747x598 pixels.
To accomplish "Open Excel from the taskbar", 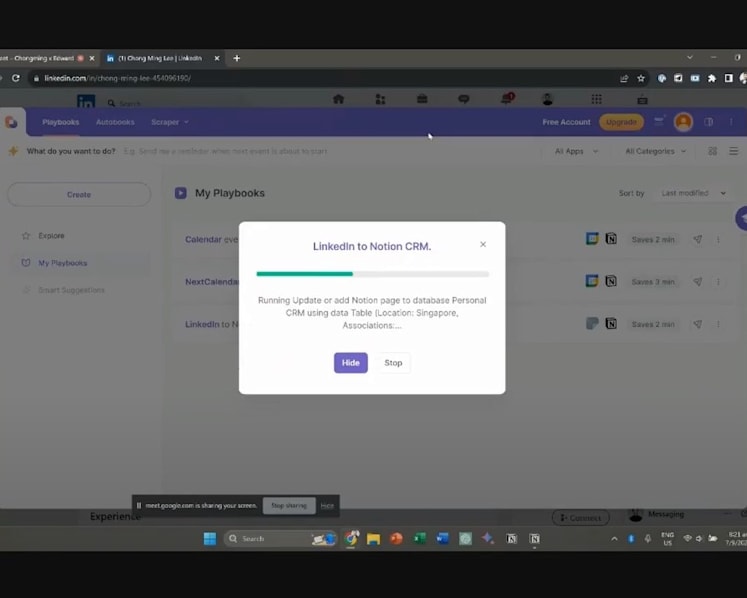I will point(419,538).
